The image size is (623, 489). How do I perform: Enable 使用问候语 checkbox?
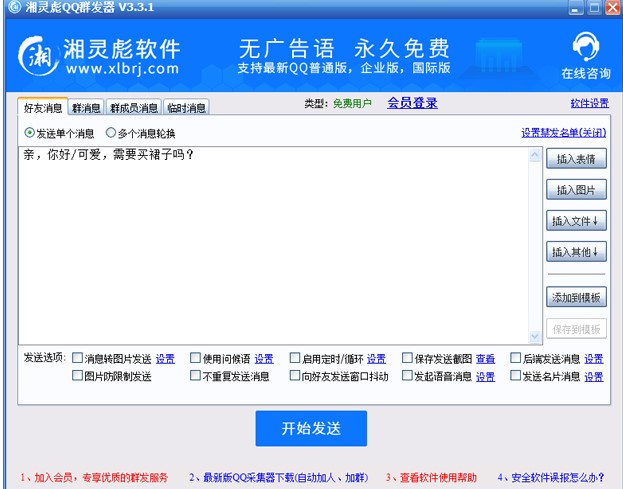(x=195, y=358)
